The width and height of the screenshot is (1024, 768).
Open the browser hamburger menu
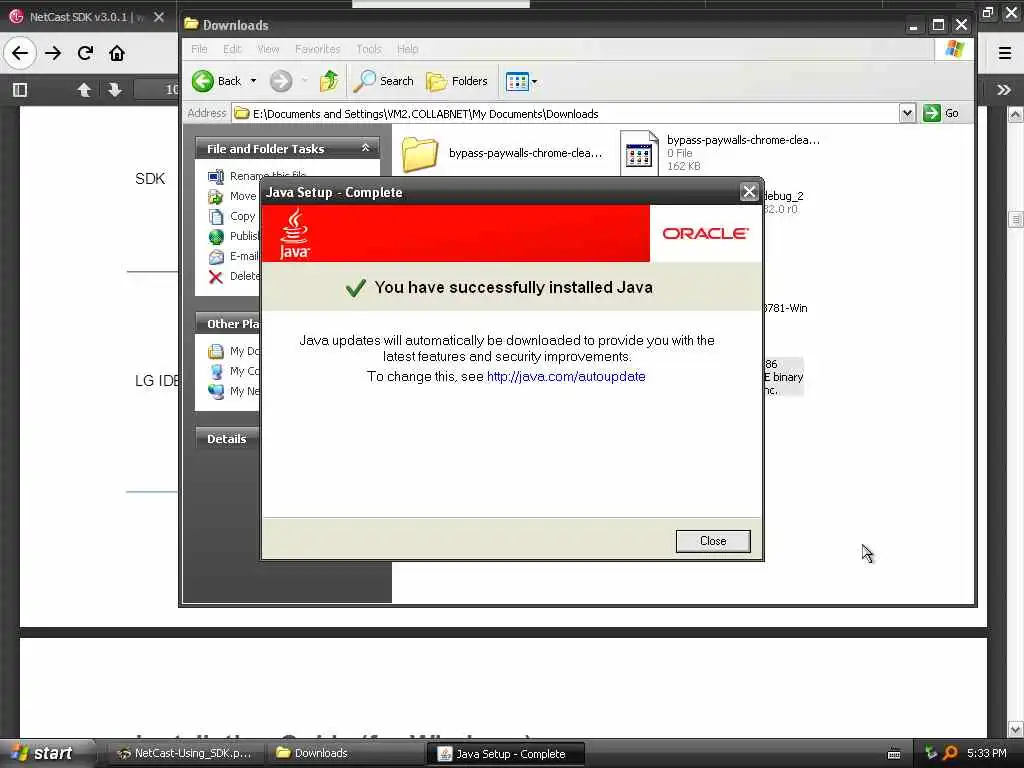[1005, 54]
